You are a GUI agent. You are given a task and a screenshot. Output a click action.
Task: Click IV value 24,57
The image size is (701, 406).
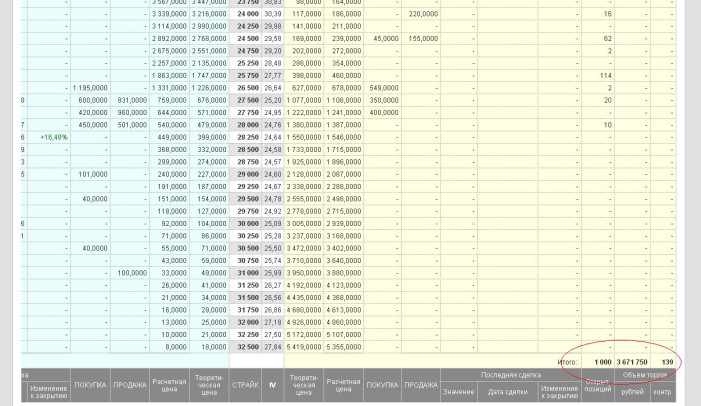coord(273,162)
